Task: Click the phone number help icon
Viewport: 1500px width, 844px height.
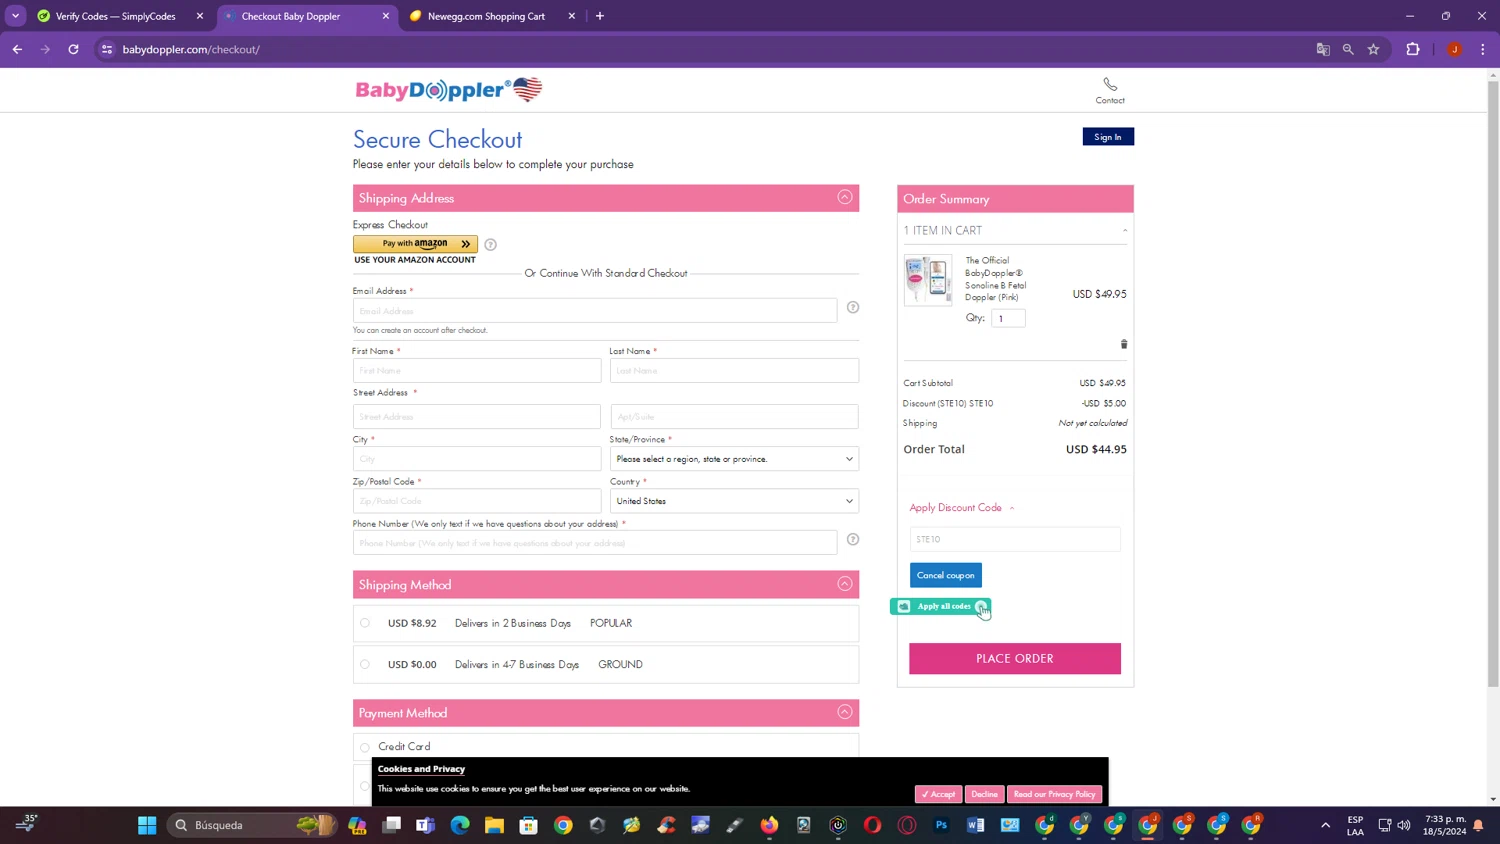Action: pos(853,539)
